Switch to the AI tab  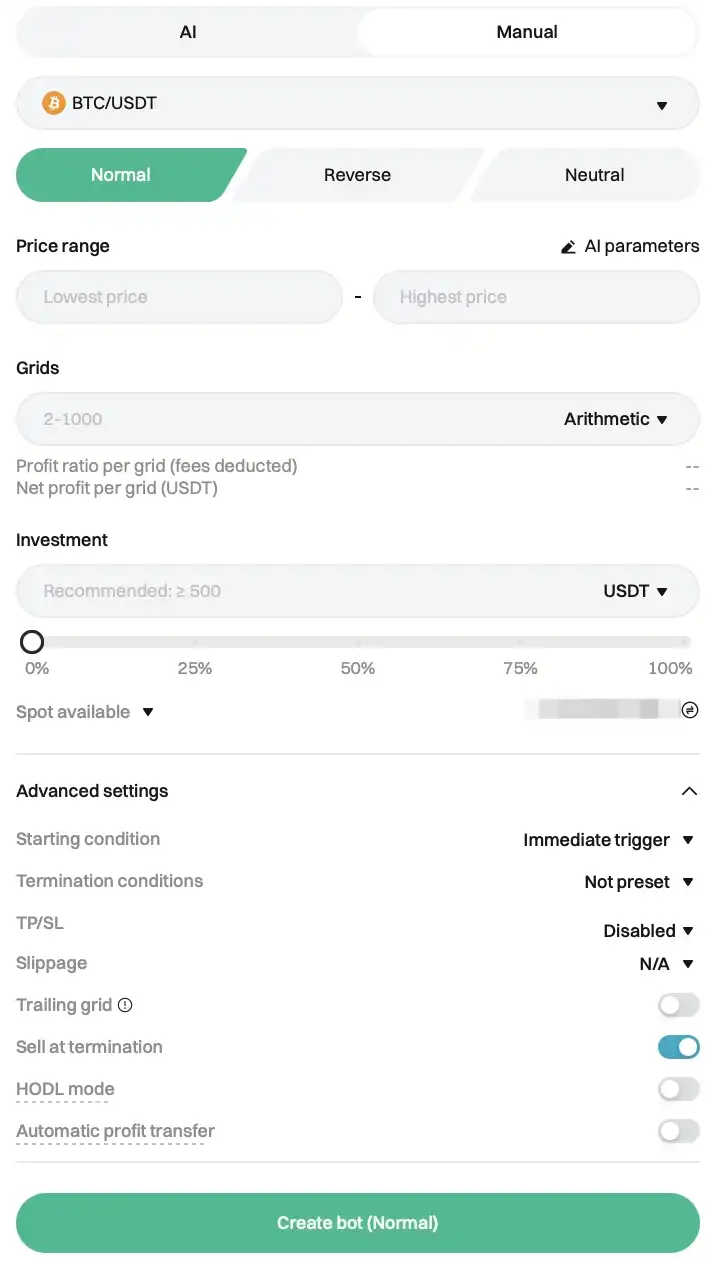coord(188,32)
